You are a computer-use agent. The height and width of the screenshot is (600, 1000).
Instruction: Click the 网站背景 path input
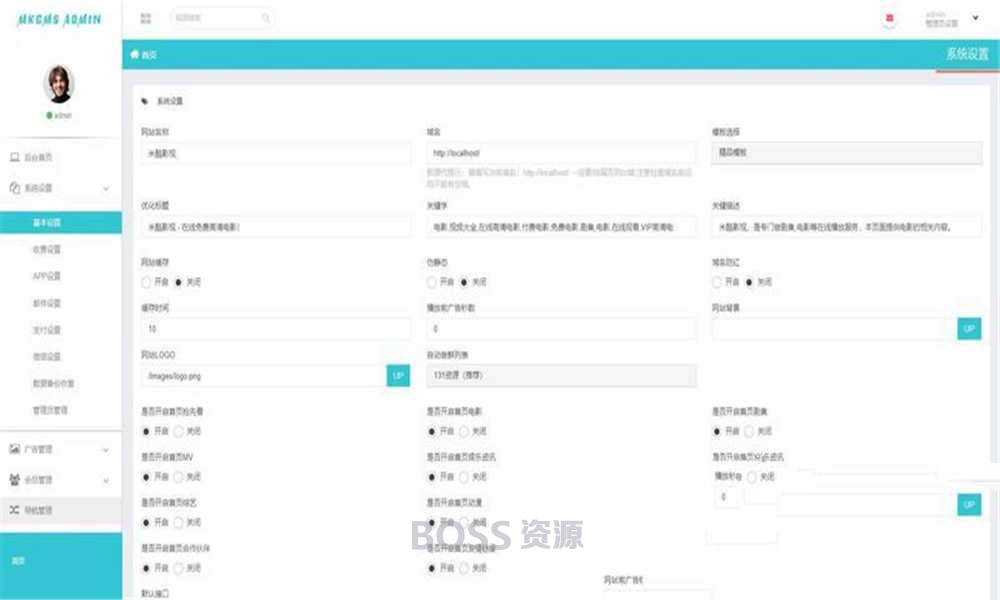pyautogui.click(x=834, y=329)
